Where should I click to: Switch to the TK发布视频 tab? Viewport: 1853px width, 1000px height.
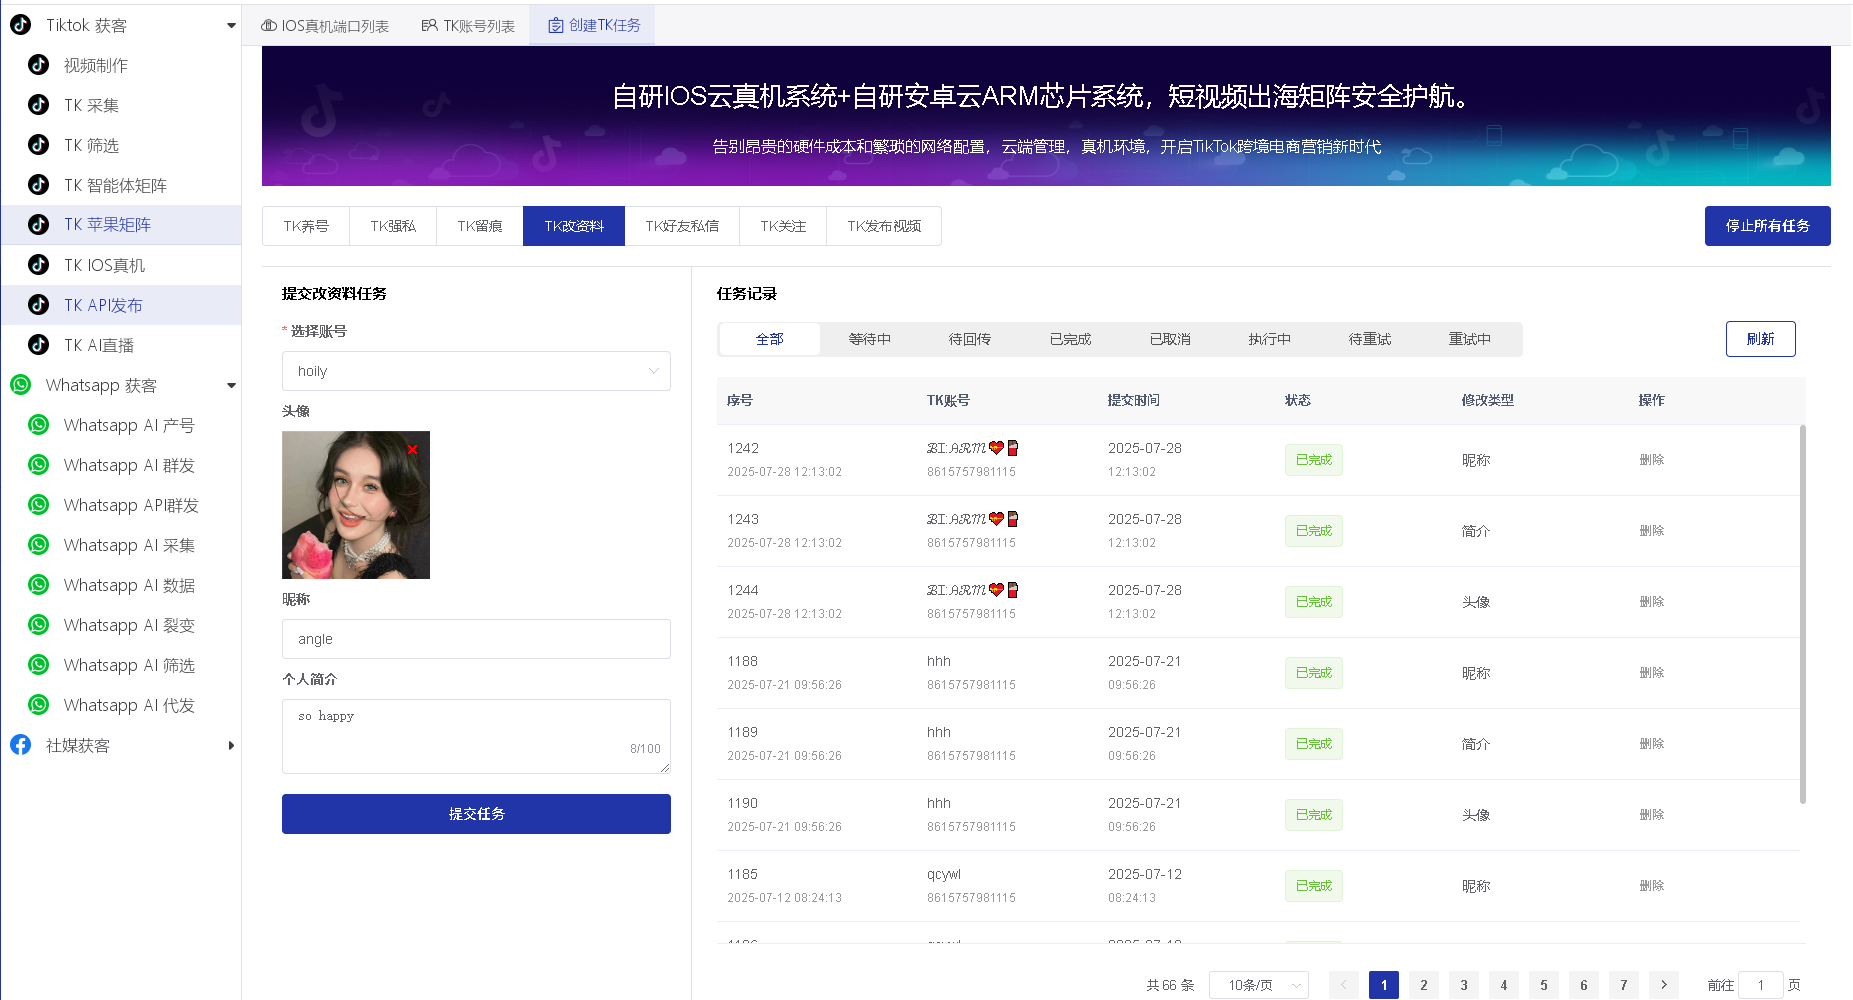883,225
